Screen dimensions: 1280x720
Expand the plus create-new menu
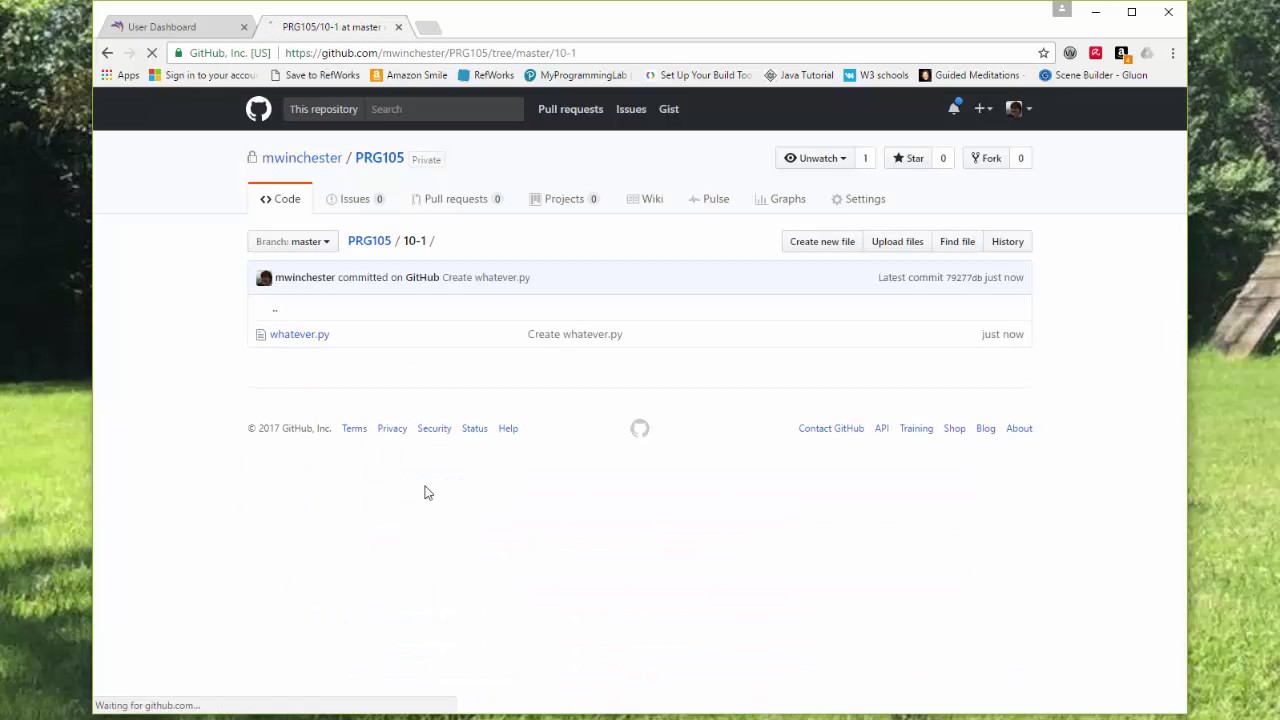[x=983, y=109]
